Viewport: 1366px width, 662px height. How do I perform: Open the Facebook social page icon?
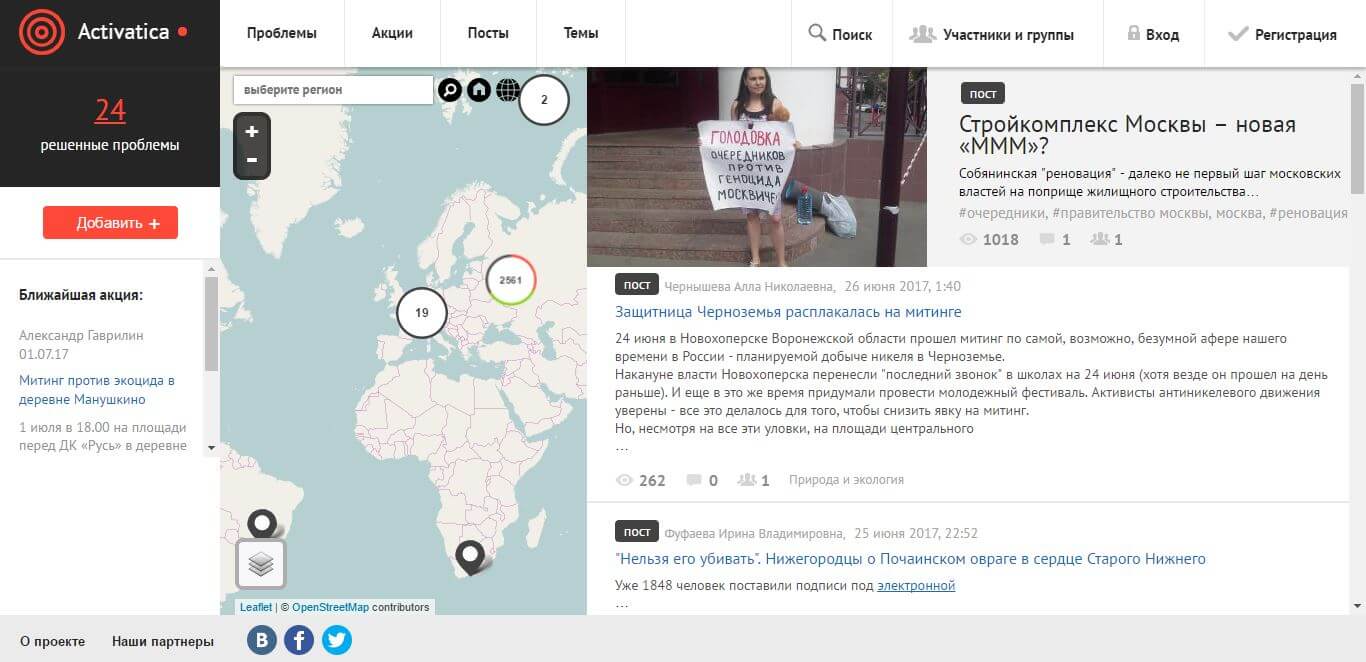tap(299, 640)
